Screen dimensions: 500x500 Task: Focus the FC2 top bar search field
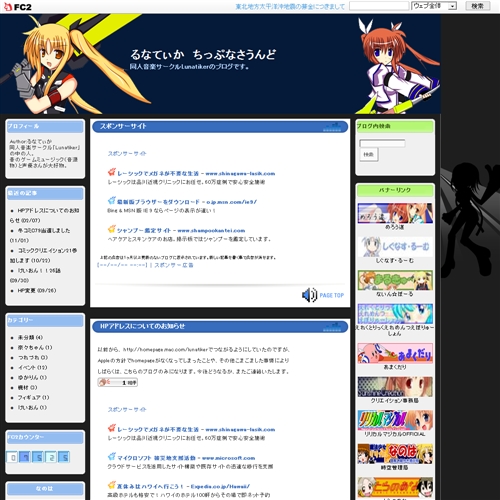coord(379,6)
